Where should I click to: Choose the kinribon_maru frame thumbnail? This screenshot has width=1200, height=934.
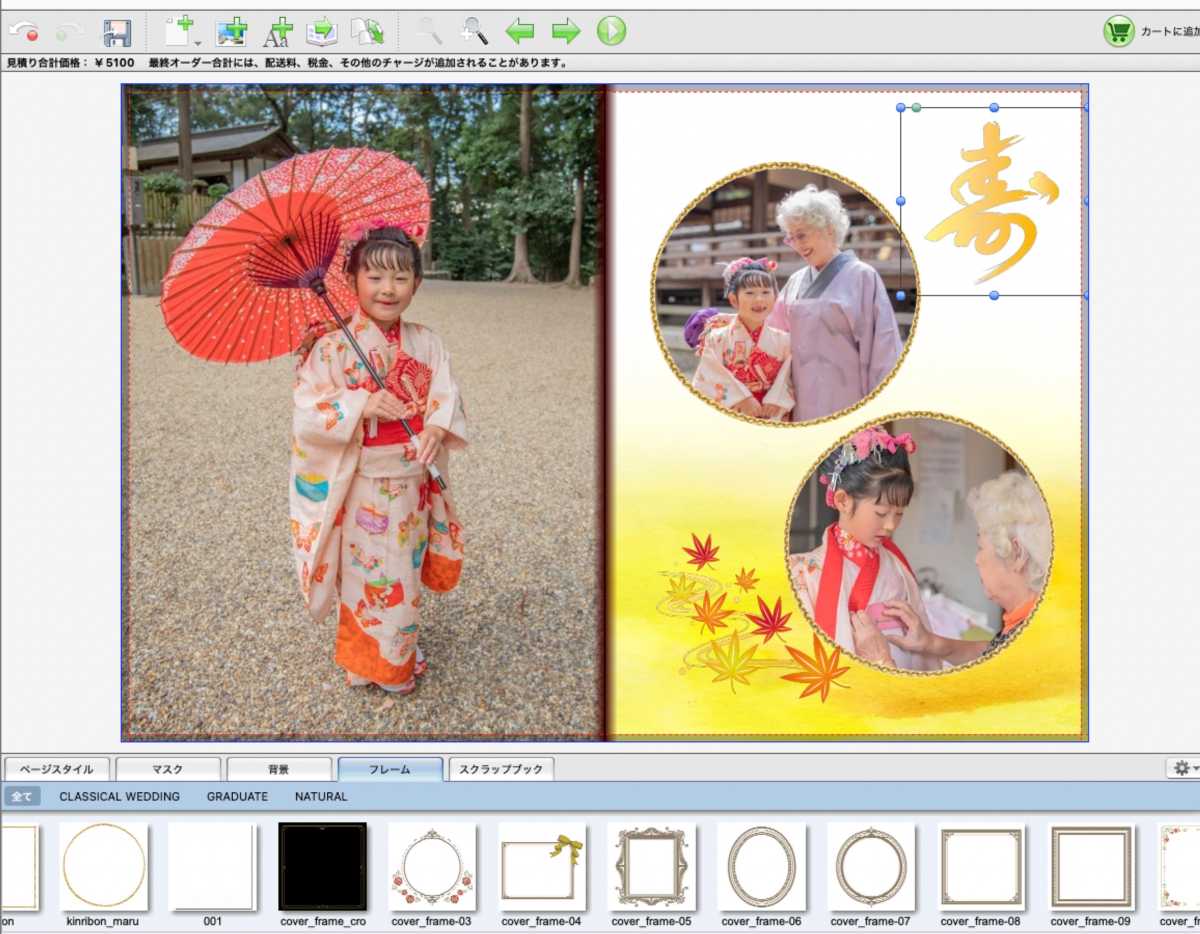pos(104,866)
